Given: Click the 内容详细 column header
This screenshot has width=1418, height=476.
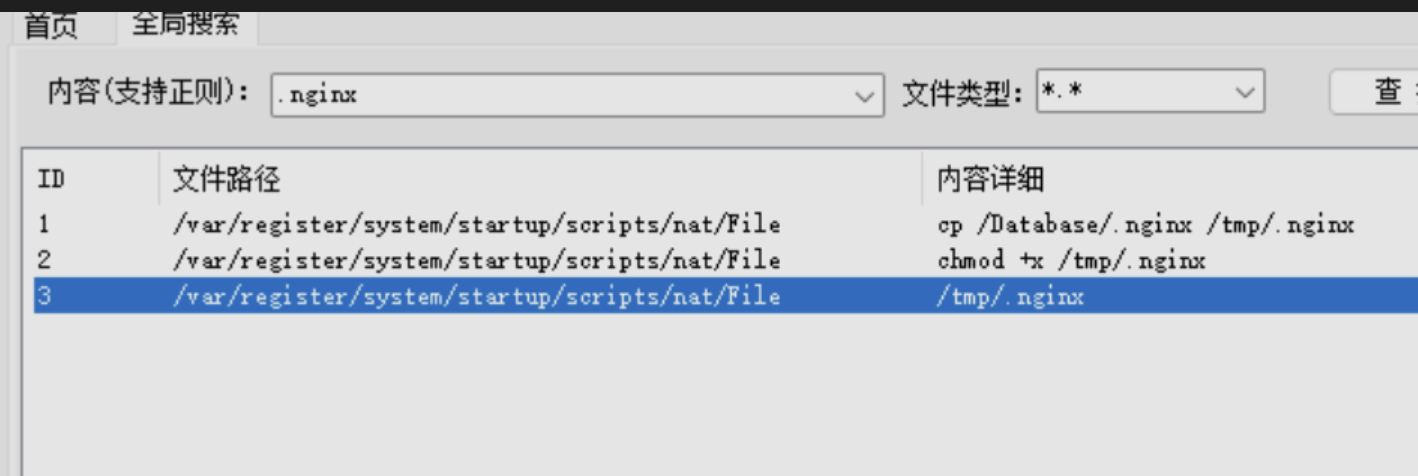Looking at the screenshot, I should coord(990,179).
